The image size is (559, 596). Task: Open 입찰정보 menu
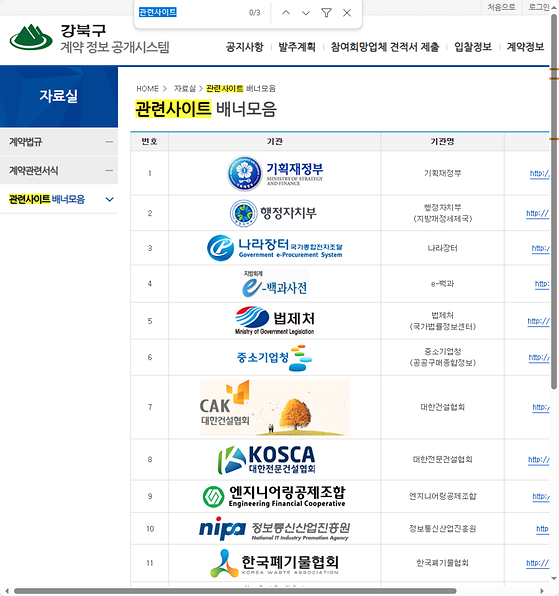pos(473,47)
